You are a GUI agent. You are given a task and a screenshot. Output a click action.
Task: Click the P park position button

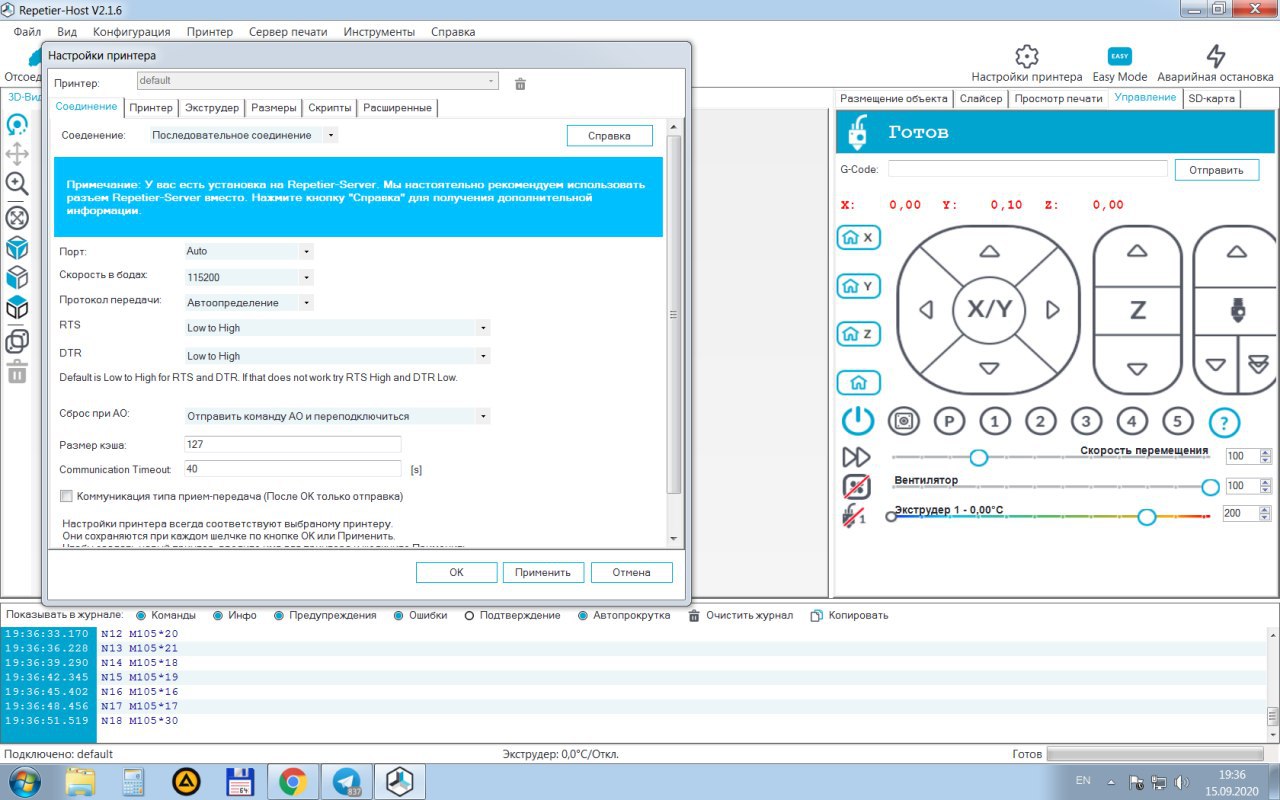tap(949, 421)
